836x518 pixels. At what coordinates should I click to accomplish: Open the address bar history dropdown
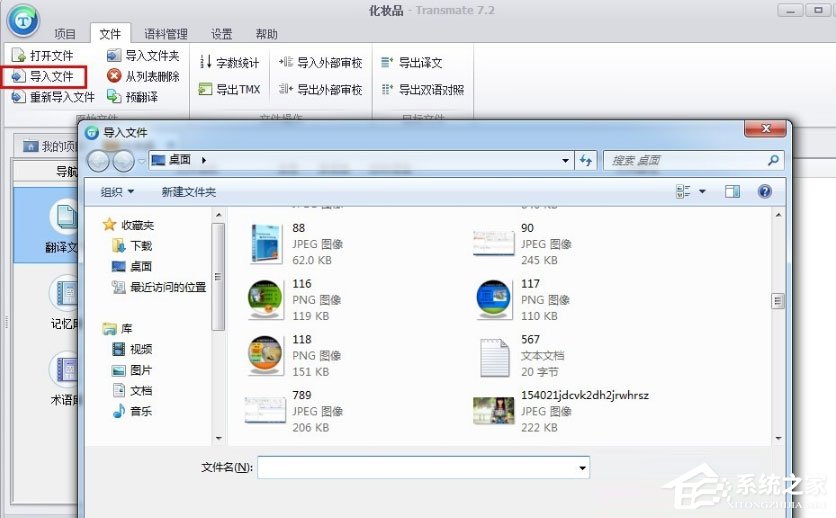(x=565, y=160)
